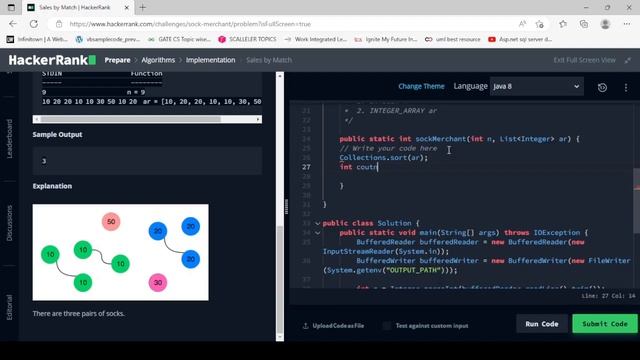640x360 pixels.
Task: Open the favorites list icon
Action: pyautogui.click(x=563, y=24)
